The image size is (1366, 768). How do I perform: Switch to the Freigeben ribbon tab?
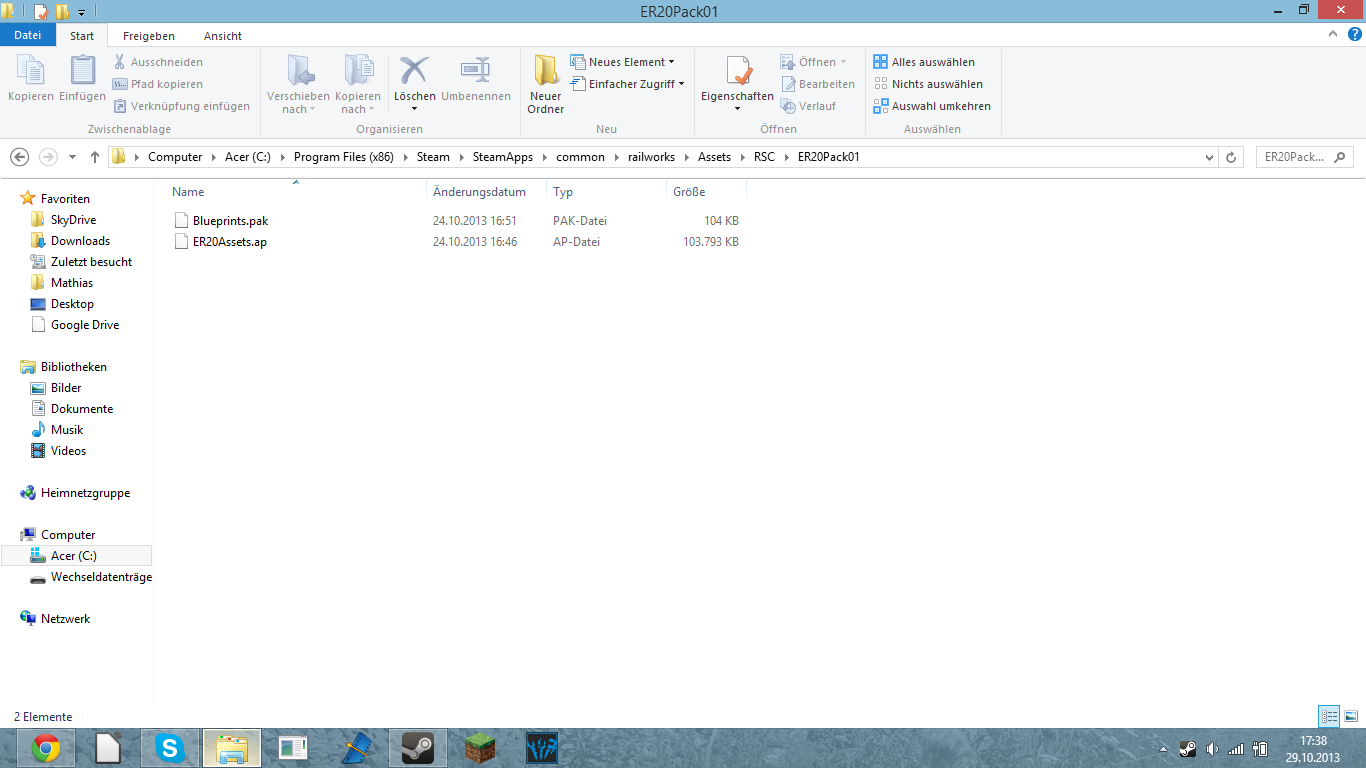coord(149,36)
